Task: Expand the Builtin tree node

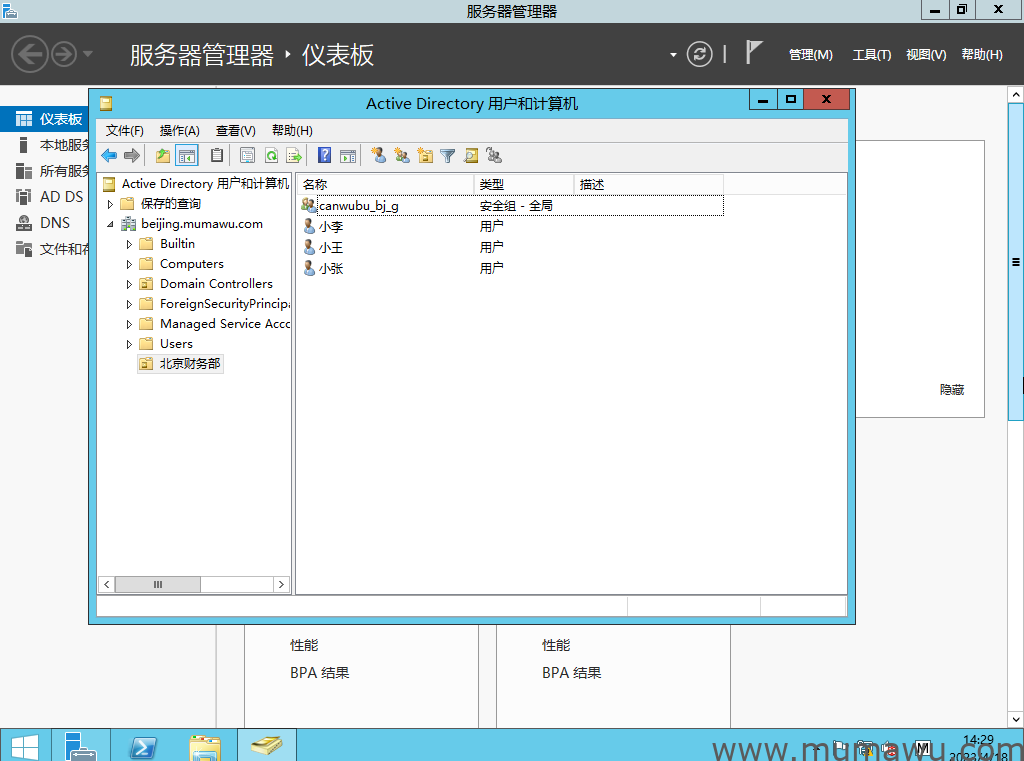Action: pos(129,244)
